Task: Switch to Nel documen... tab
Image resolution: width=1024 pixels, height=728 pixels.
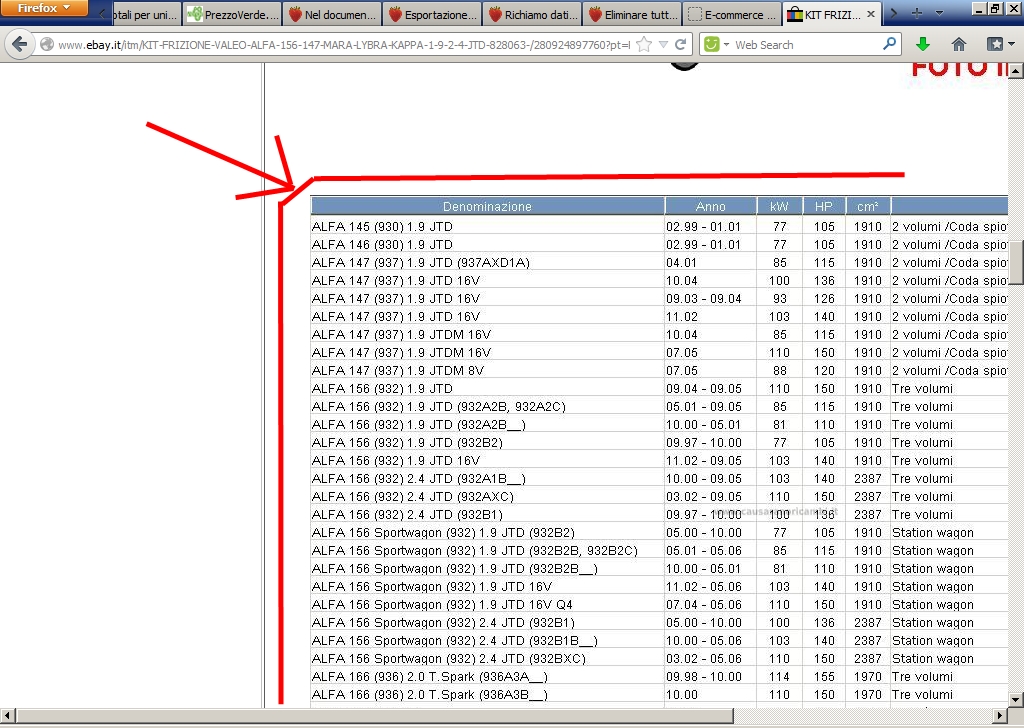Action: [x=333, y=14]
